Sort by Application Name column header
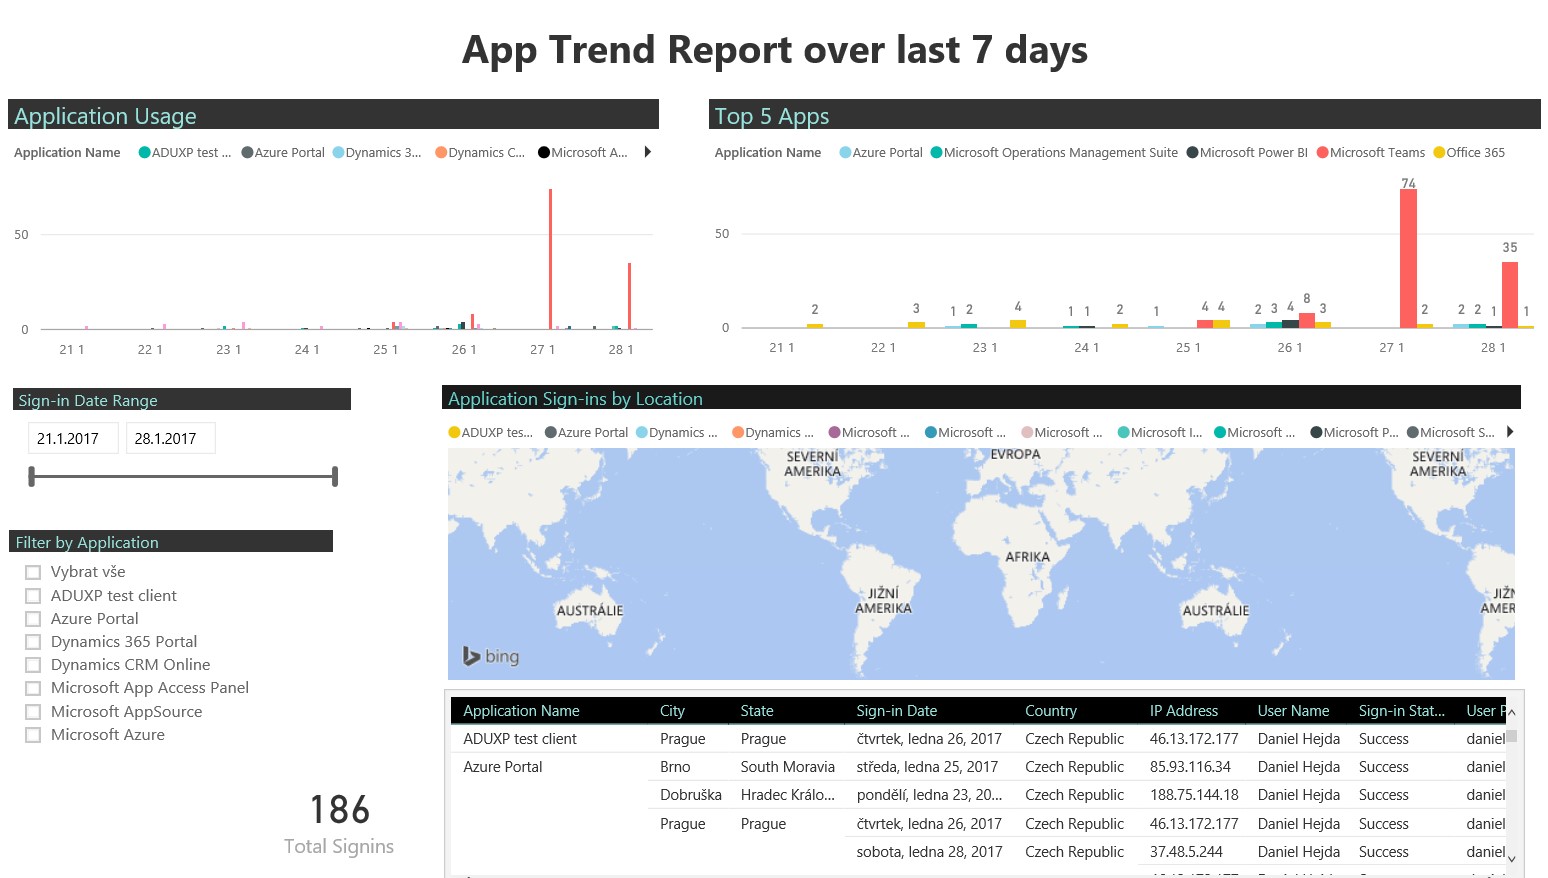 pyautogui.click(x=521, y=711)
